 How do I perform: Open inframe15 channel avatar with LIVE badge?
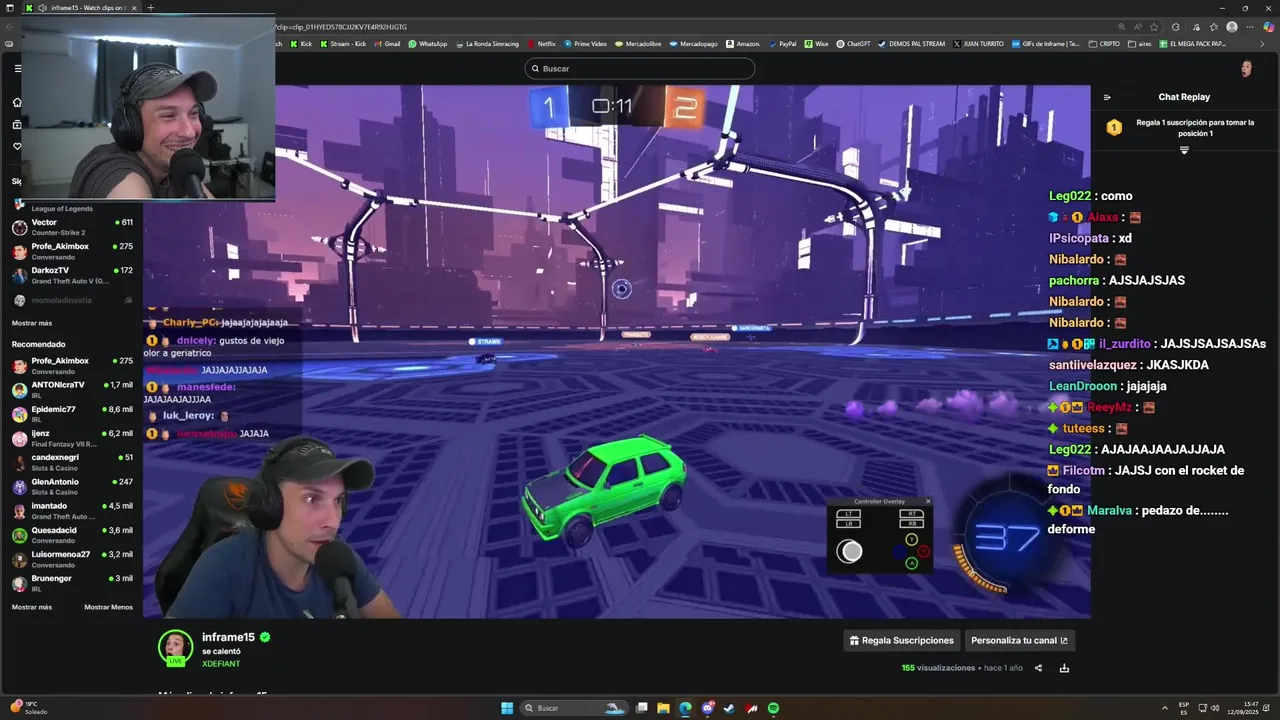[175, 648]
